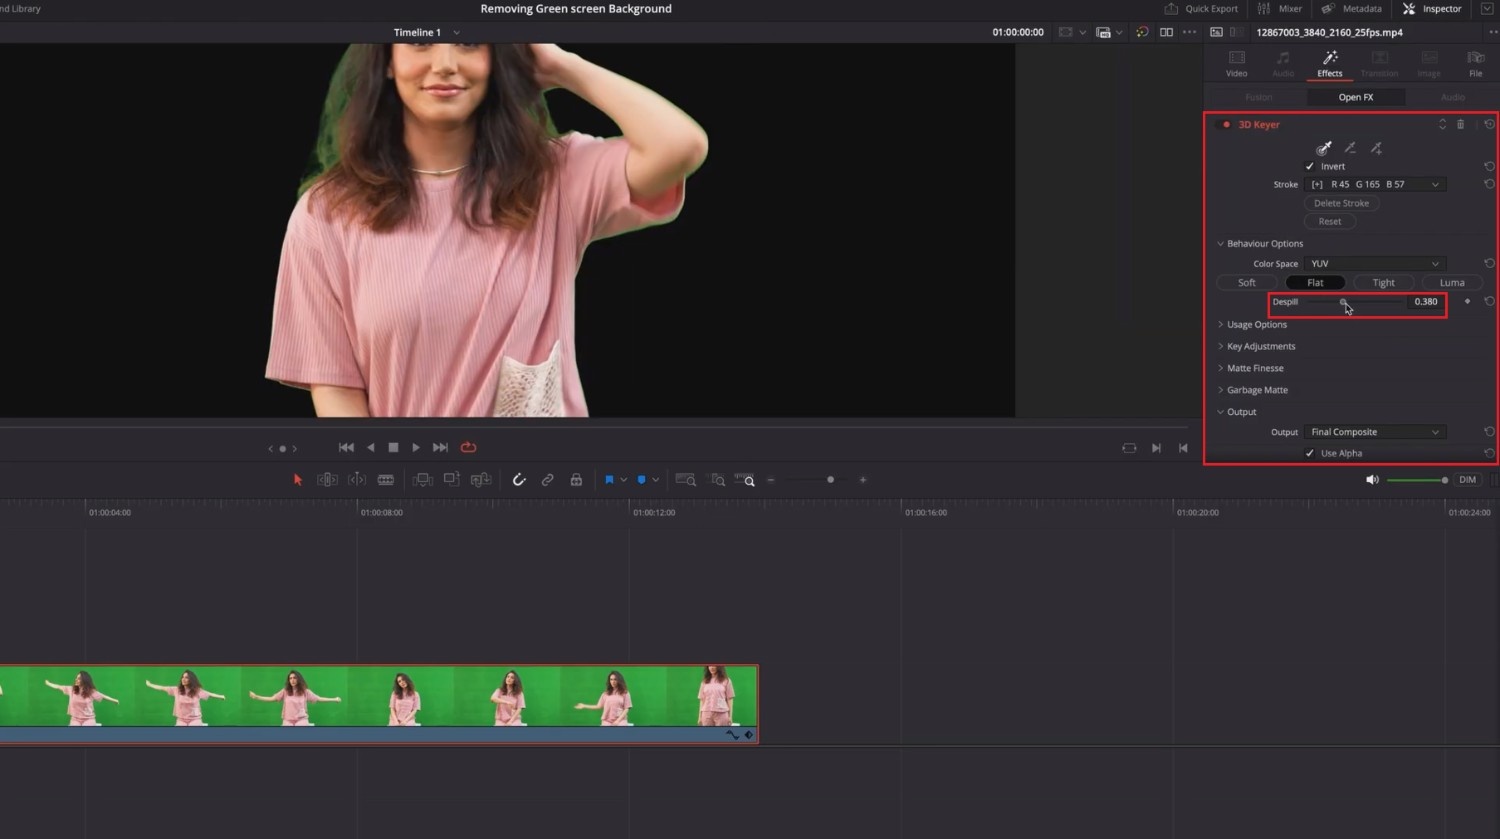Open the Open FX tab
The width and height of the screenshot is (1500, 839).
1356,97
